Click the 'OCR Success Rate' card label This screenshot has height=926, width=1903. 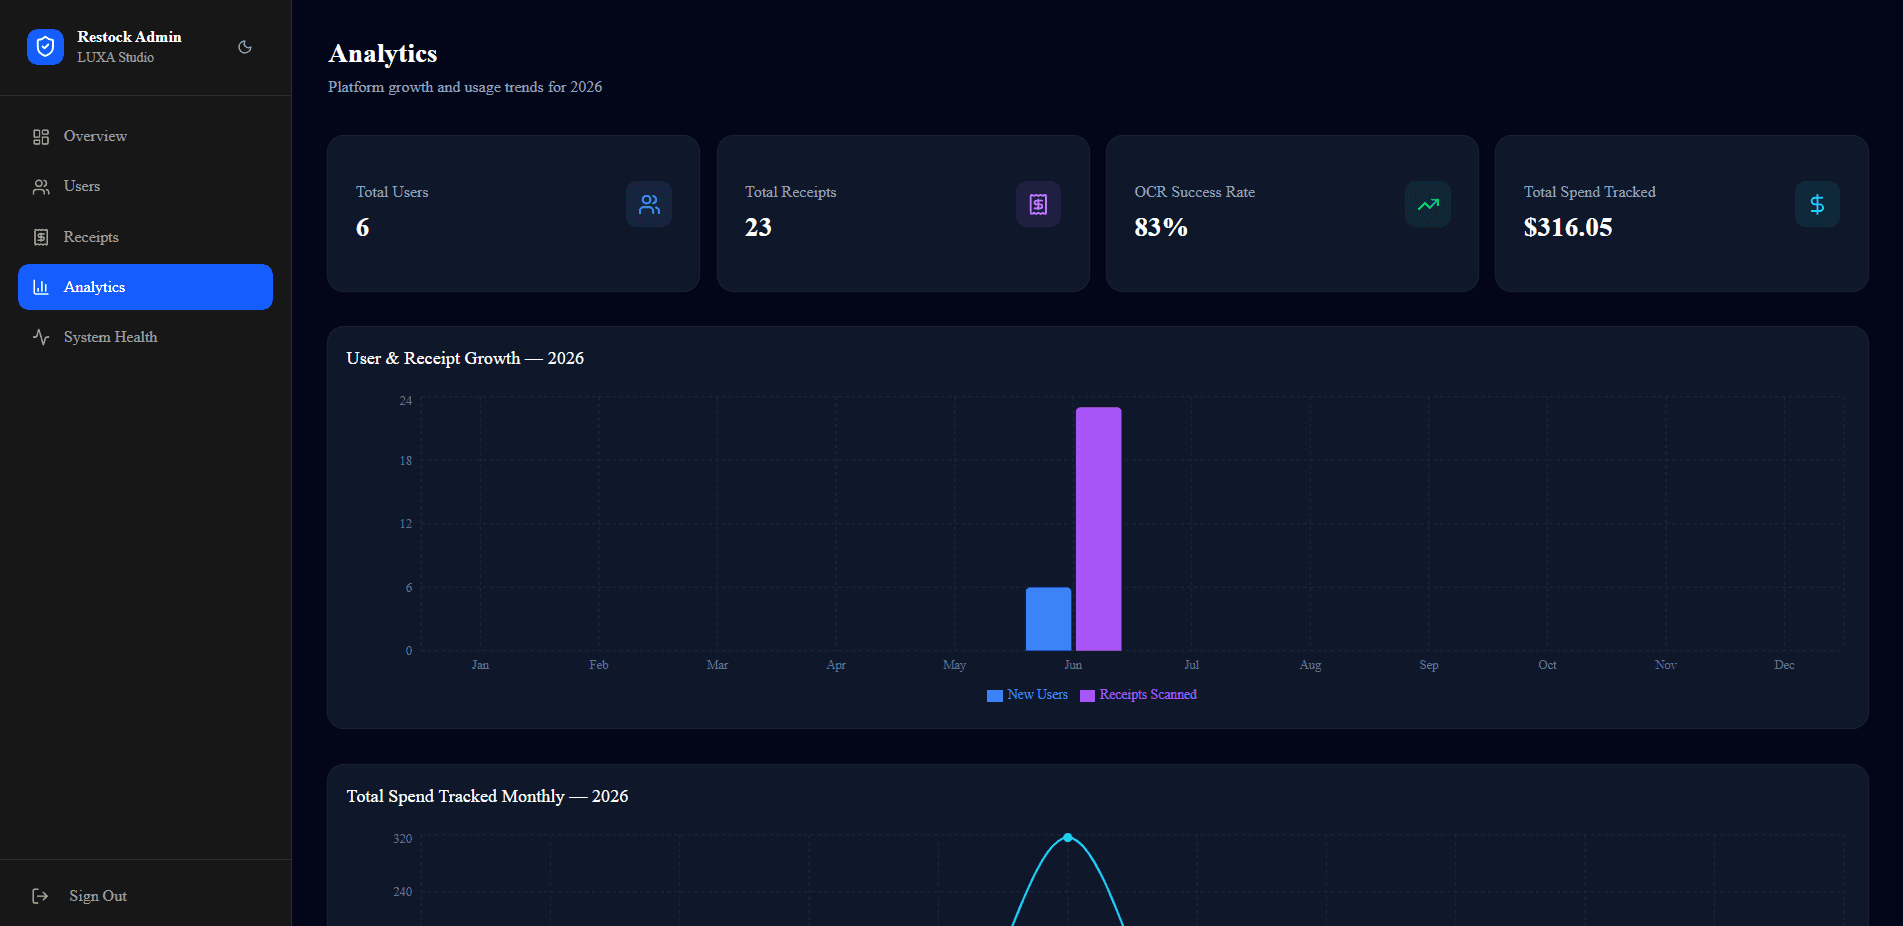1194,192
